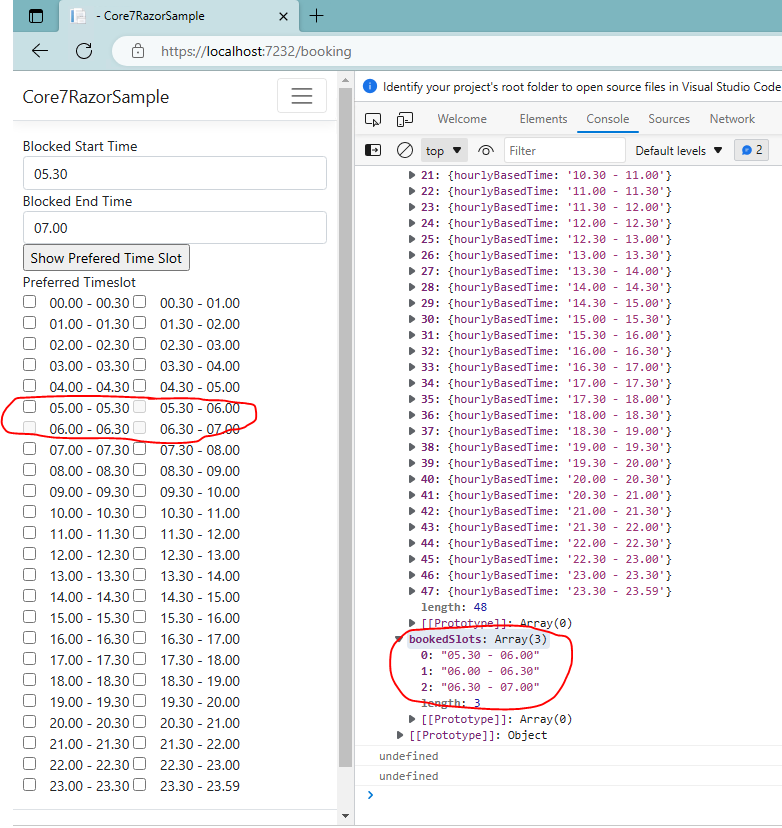Click the scrollbar down arrow
782x828 pixels.
(345, 816)
